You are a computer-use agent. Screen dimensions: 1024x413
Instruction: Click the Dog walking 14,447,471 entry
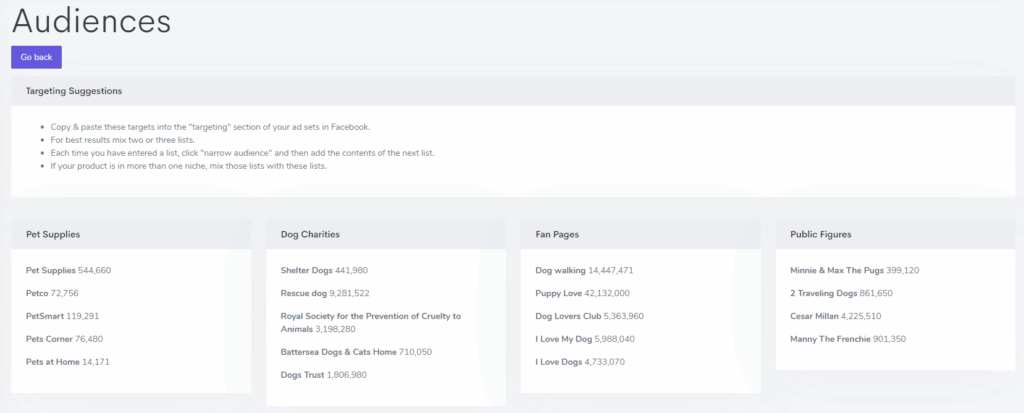pyautogui.click(x=584, y=270)
